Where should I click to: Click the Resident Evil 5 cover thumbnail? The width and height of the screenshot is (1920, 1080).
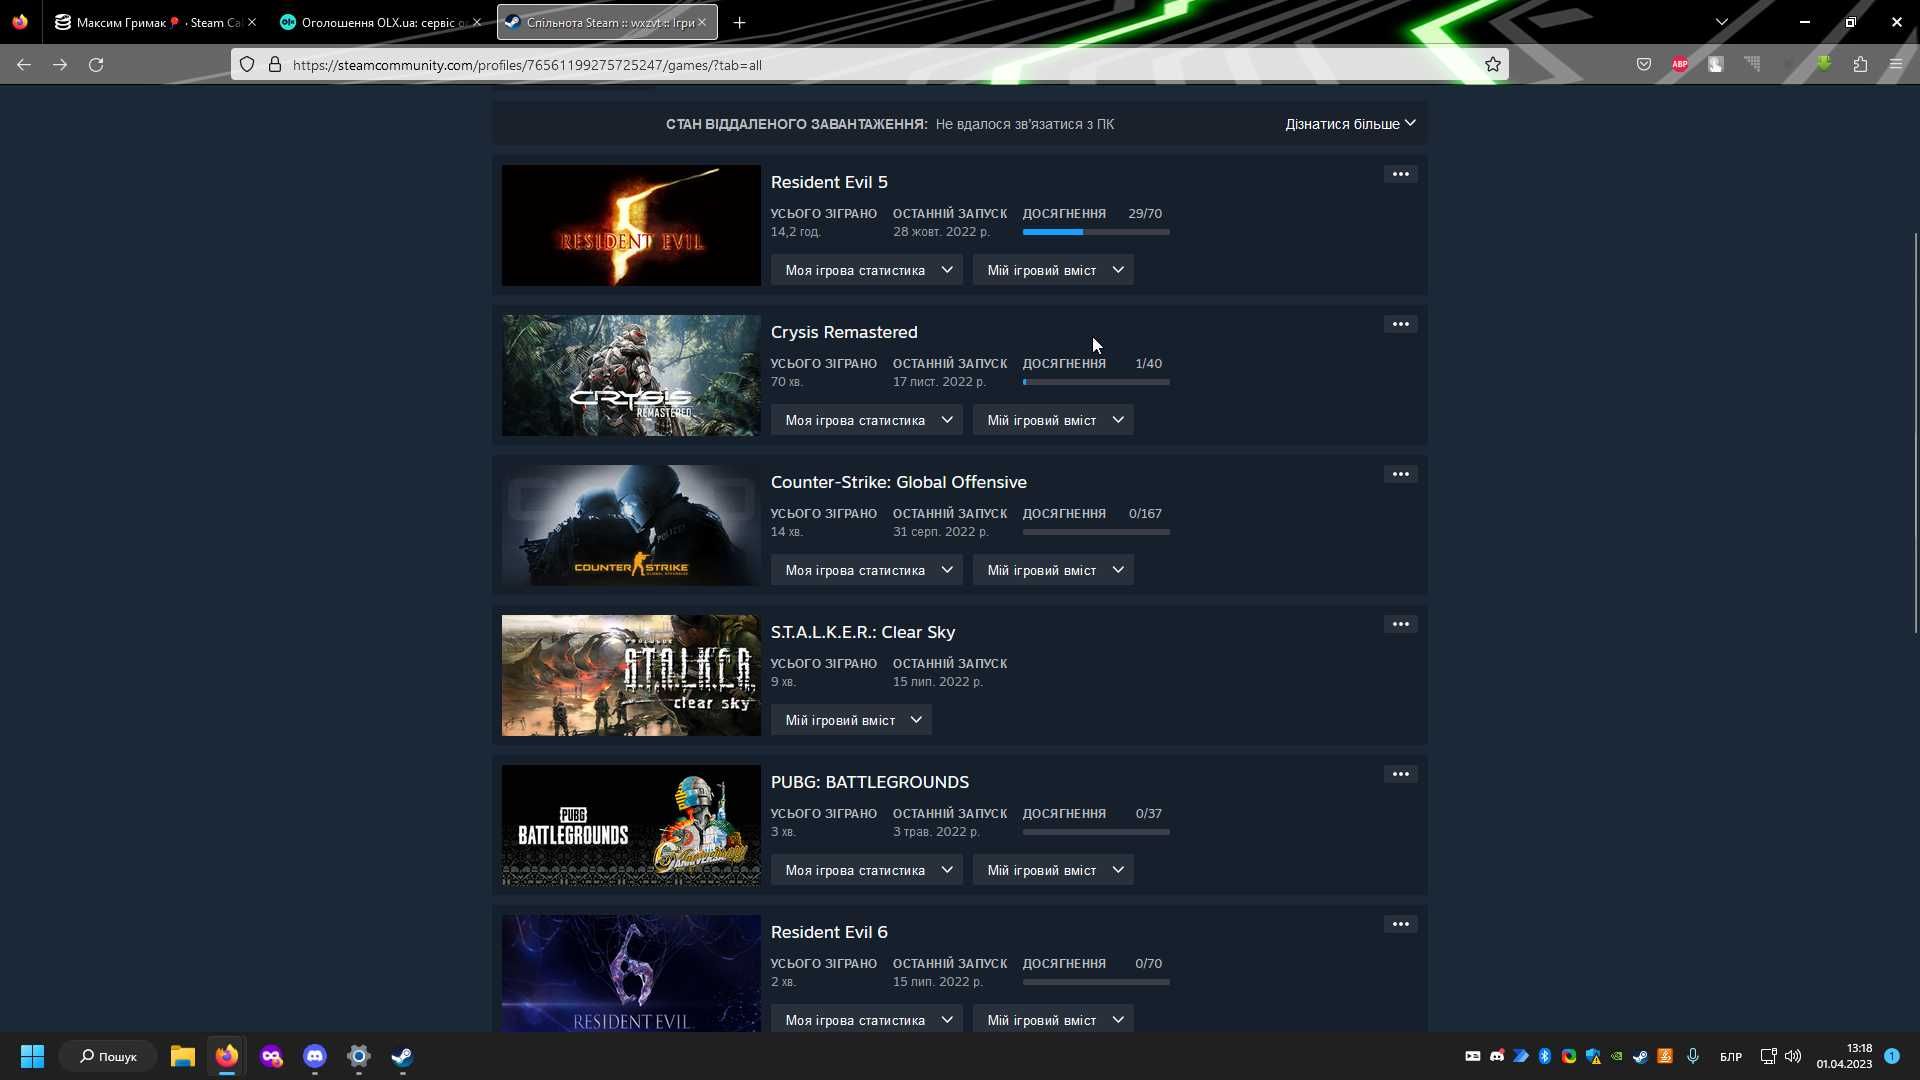click(x=631, y=225)
